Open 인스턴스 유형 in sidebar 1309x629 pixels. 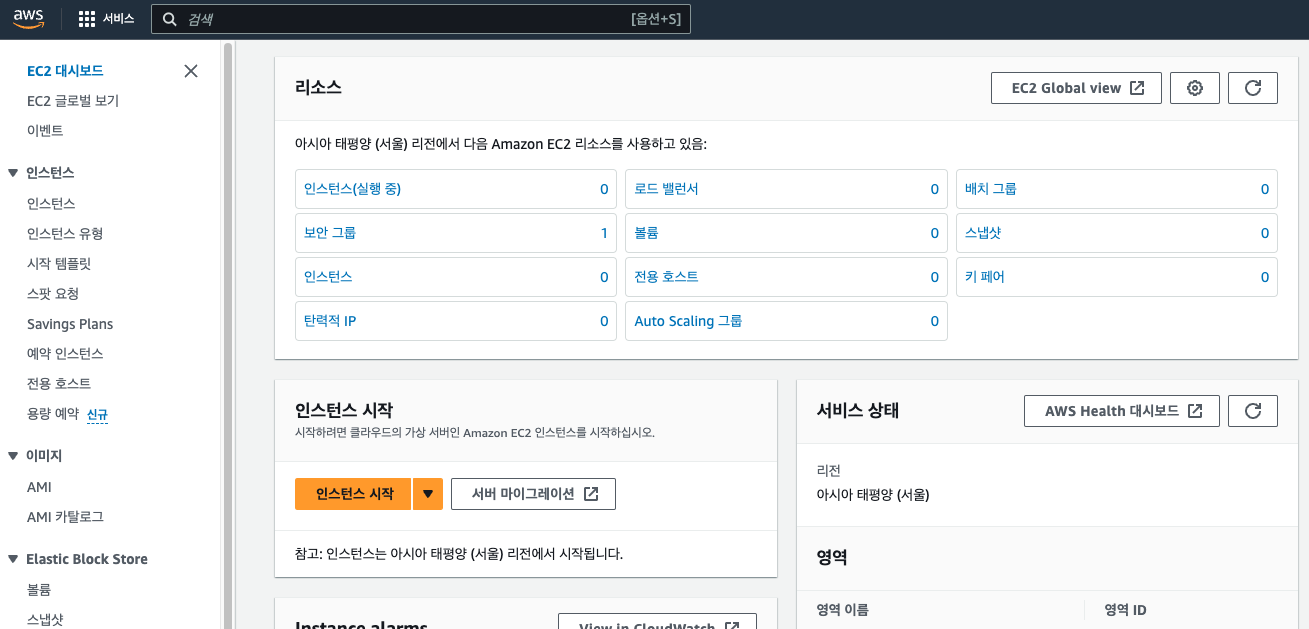[x=65, y=233]
